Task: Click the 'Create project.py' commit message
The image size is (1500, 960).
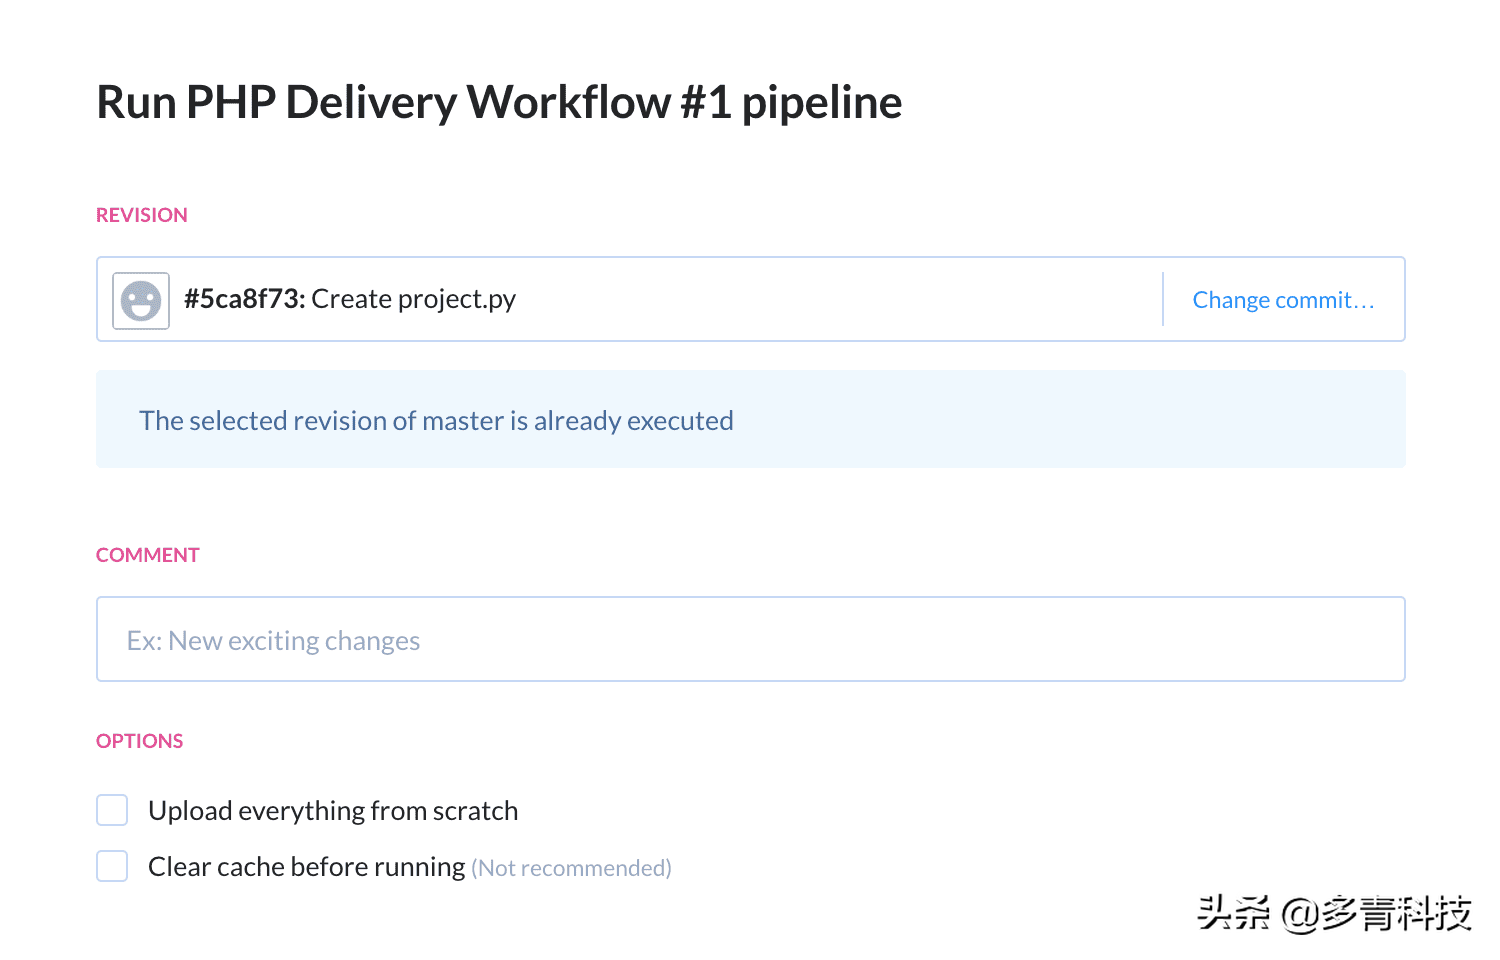Action: tap(413, 299)
